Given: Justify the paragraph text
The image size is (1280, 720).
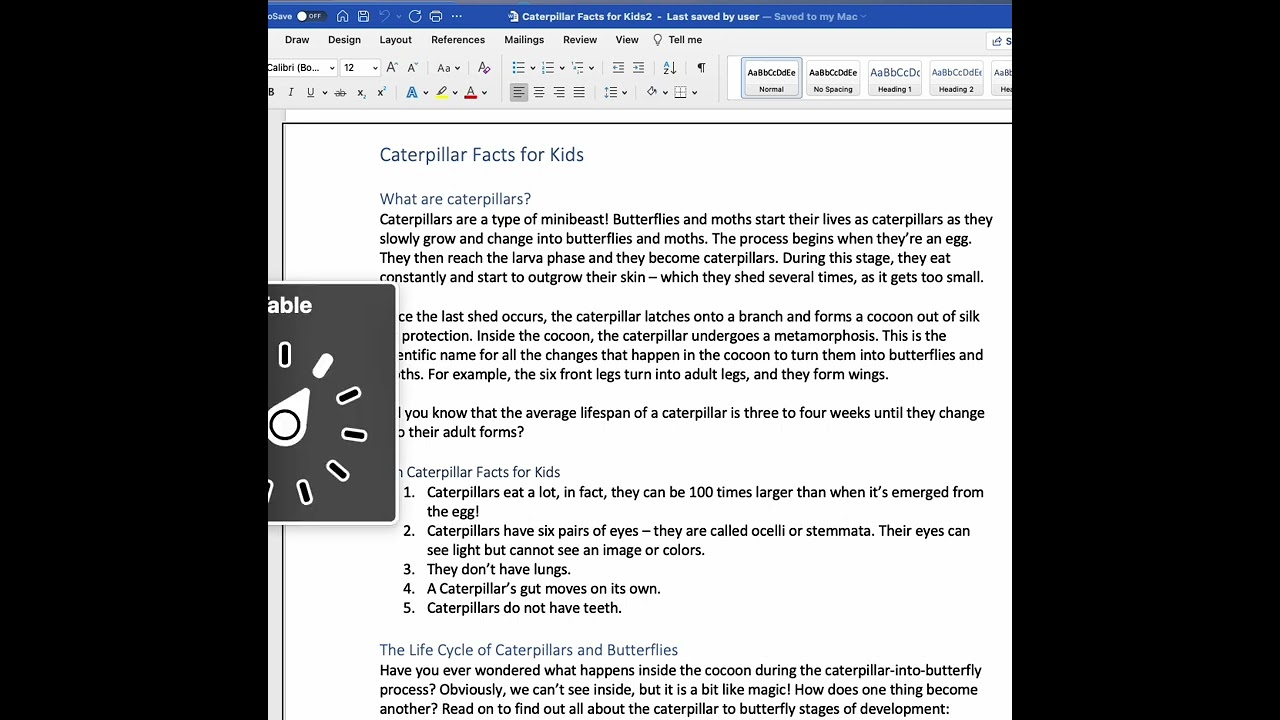Looking at the screenshot, I should click(x=579, y=93).
